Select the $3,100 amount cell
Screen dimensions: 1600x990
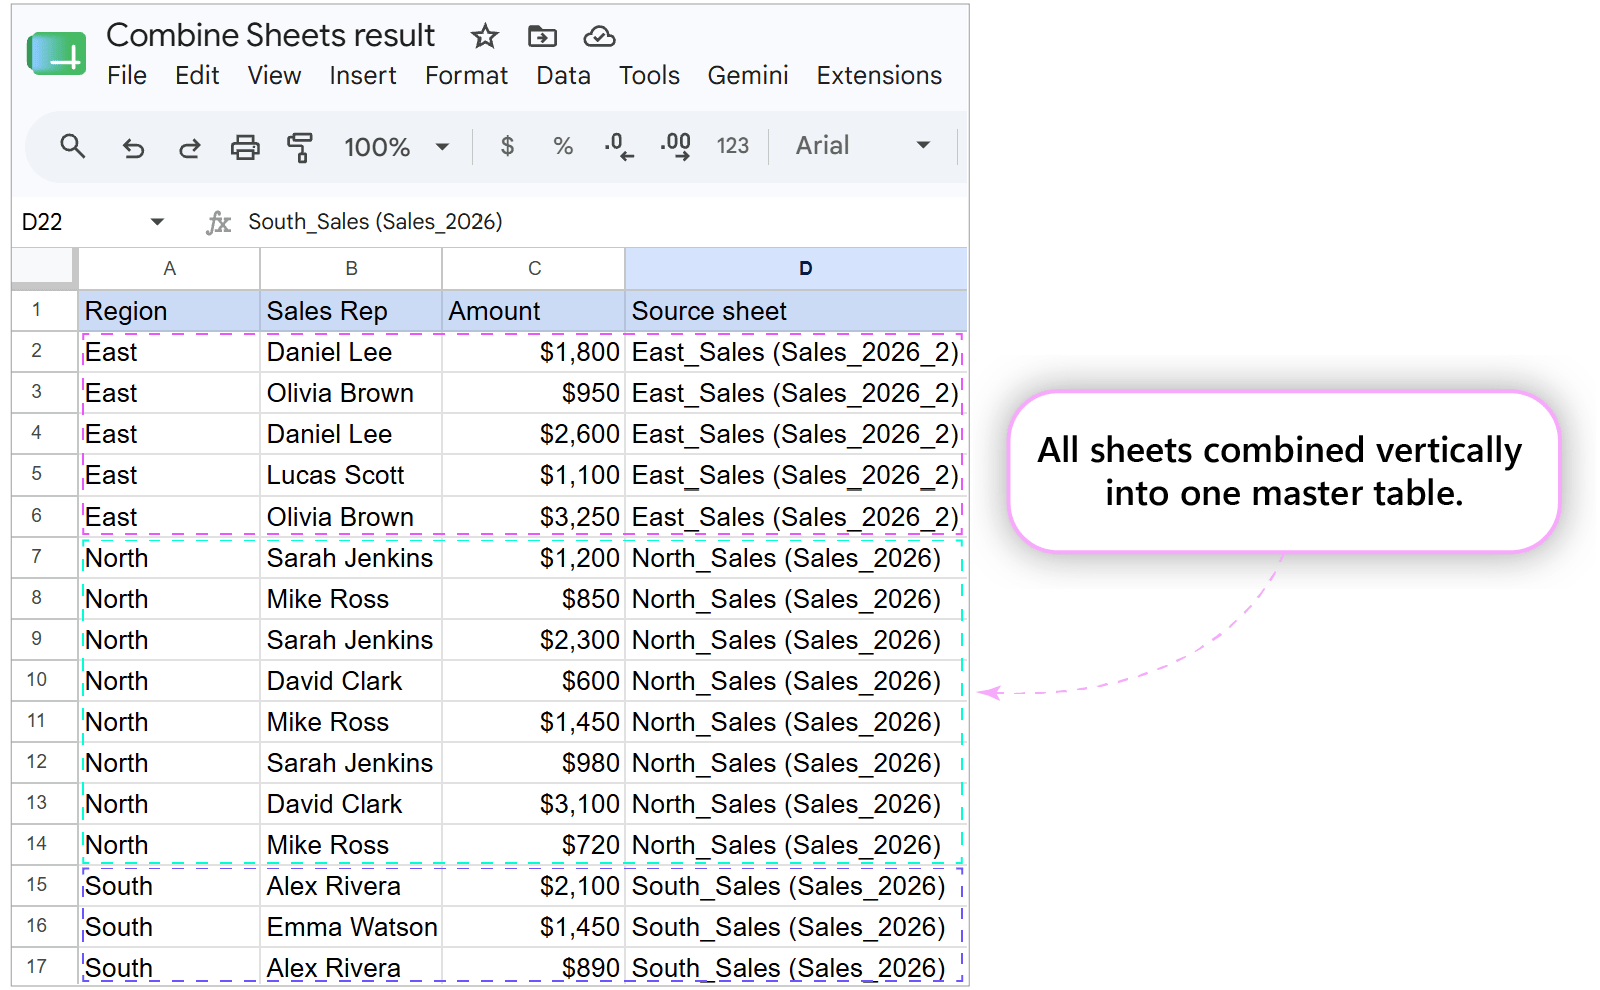coord(534,804)
